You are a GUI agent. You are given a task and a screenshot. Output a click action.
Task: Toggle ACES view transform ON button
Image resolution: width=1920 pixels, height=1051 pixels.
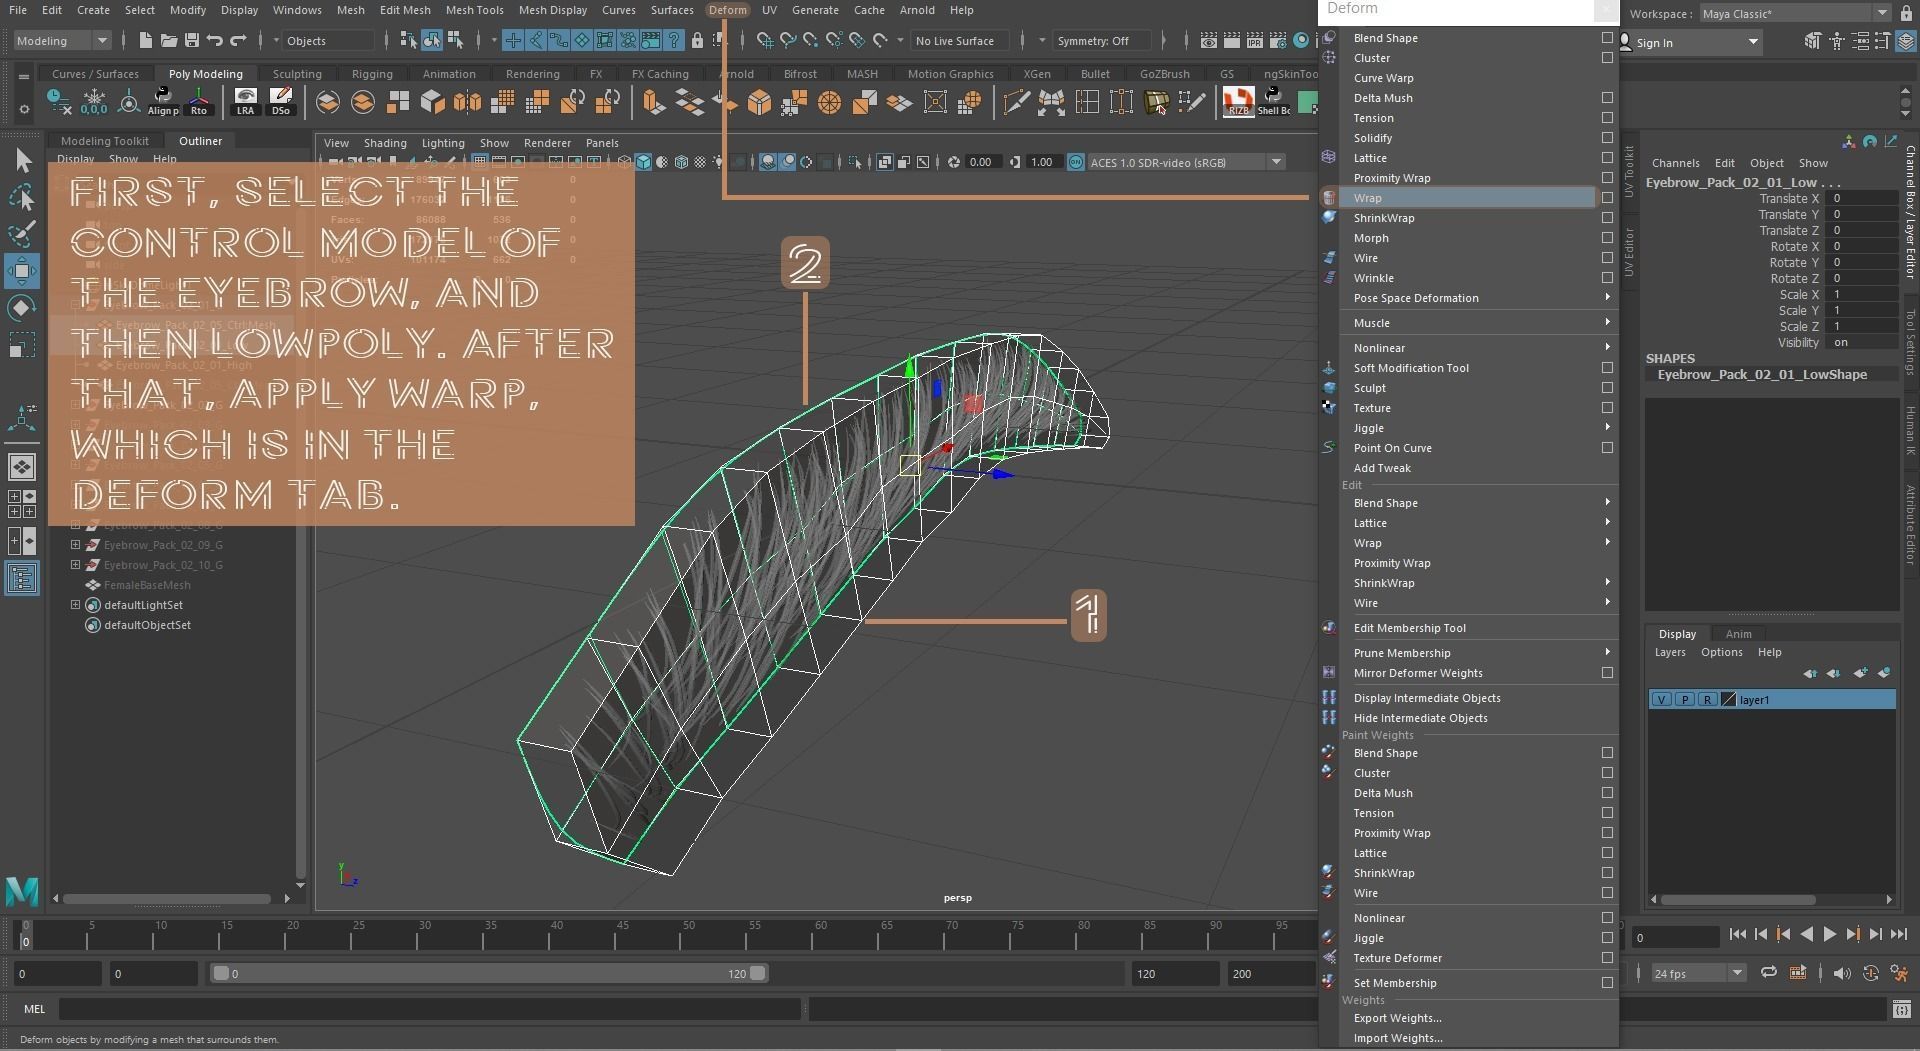1076,162
